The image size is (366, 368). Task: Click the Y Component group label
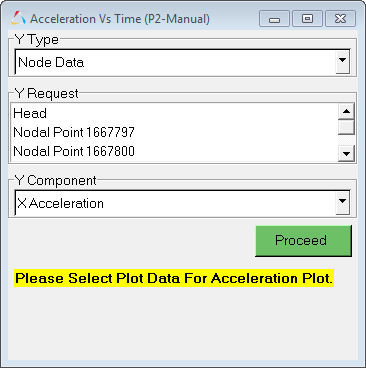click(55, 180)
